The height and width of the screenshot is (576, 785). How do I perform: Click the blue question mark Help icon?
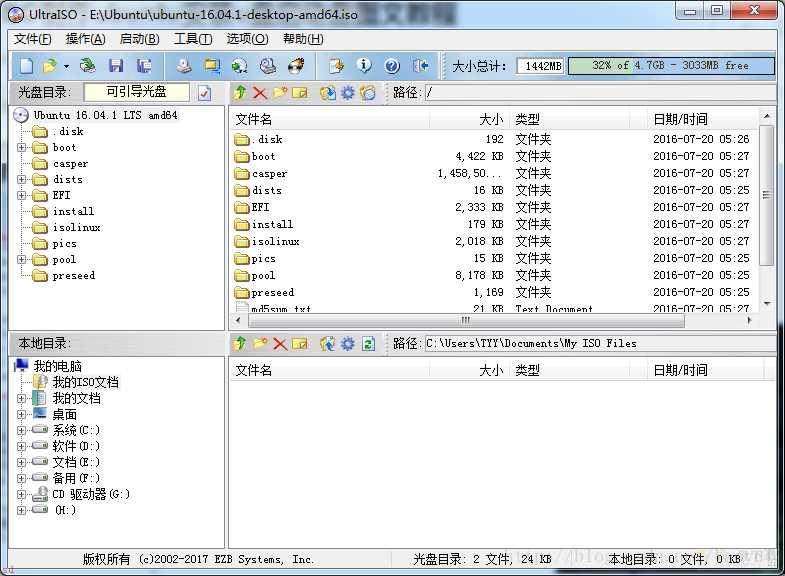click(392, 66)
